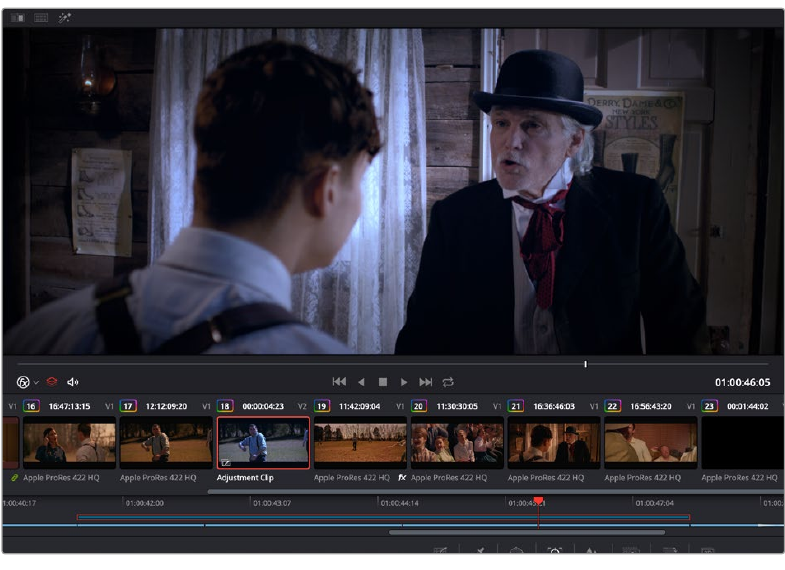Image resolution: width=785 pixels, height=570 pixels.
Task: Toggle the Image Wipe viewer mode icon
Action: pos(17,18)
